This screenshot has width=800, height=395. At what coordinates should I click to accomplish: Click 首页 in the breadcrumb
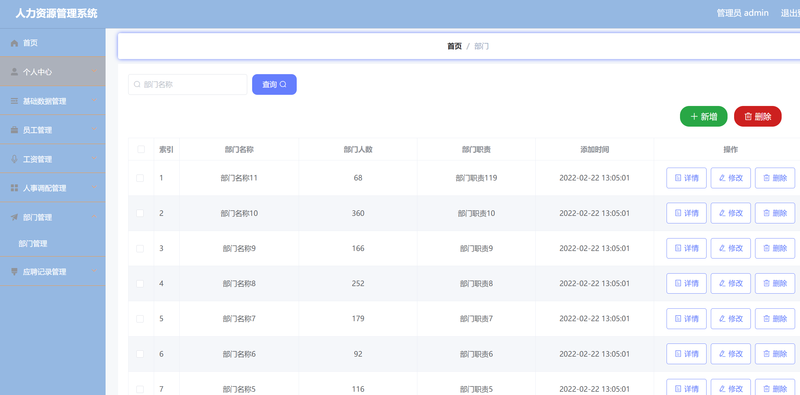pos(455,46)
